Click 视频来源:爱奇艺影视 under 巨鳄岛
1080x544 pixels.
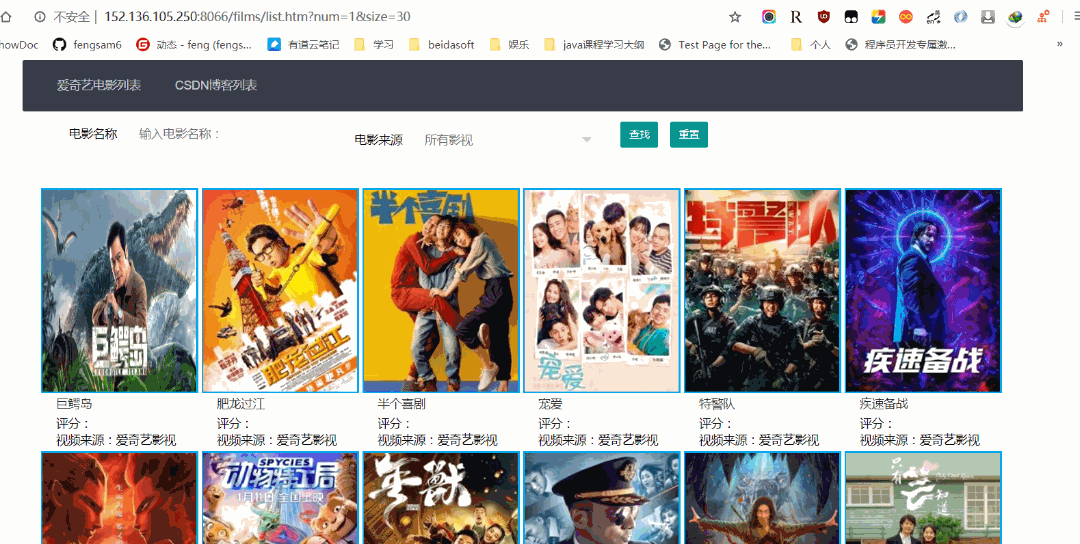[x=116, y=440]
